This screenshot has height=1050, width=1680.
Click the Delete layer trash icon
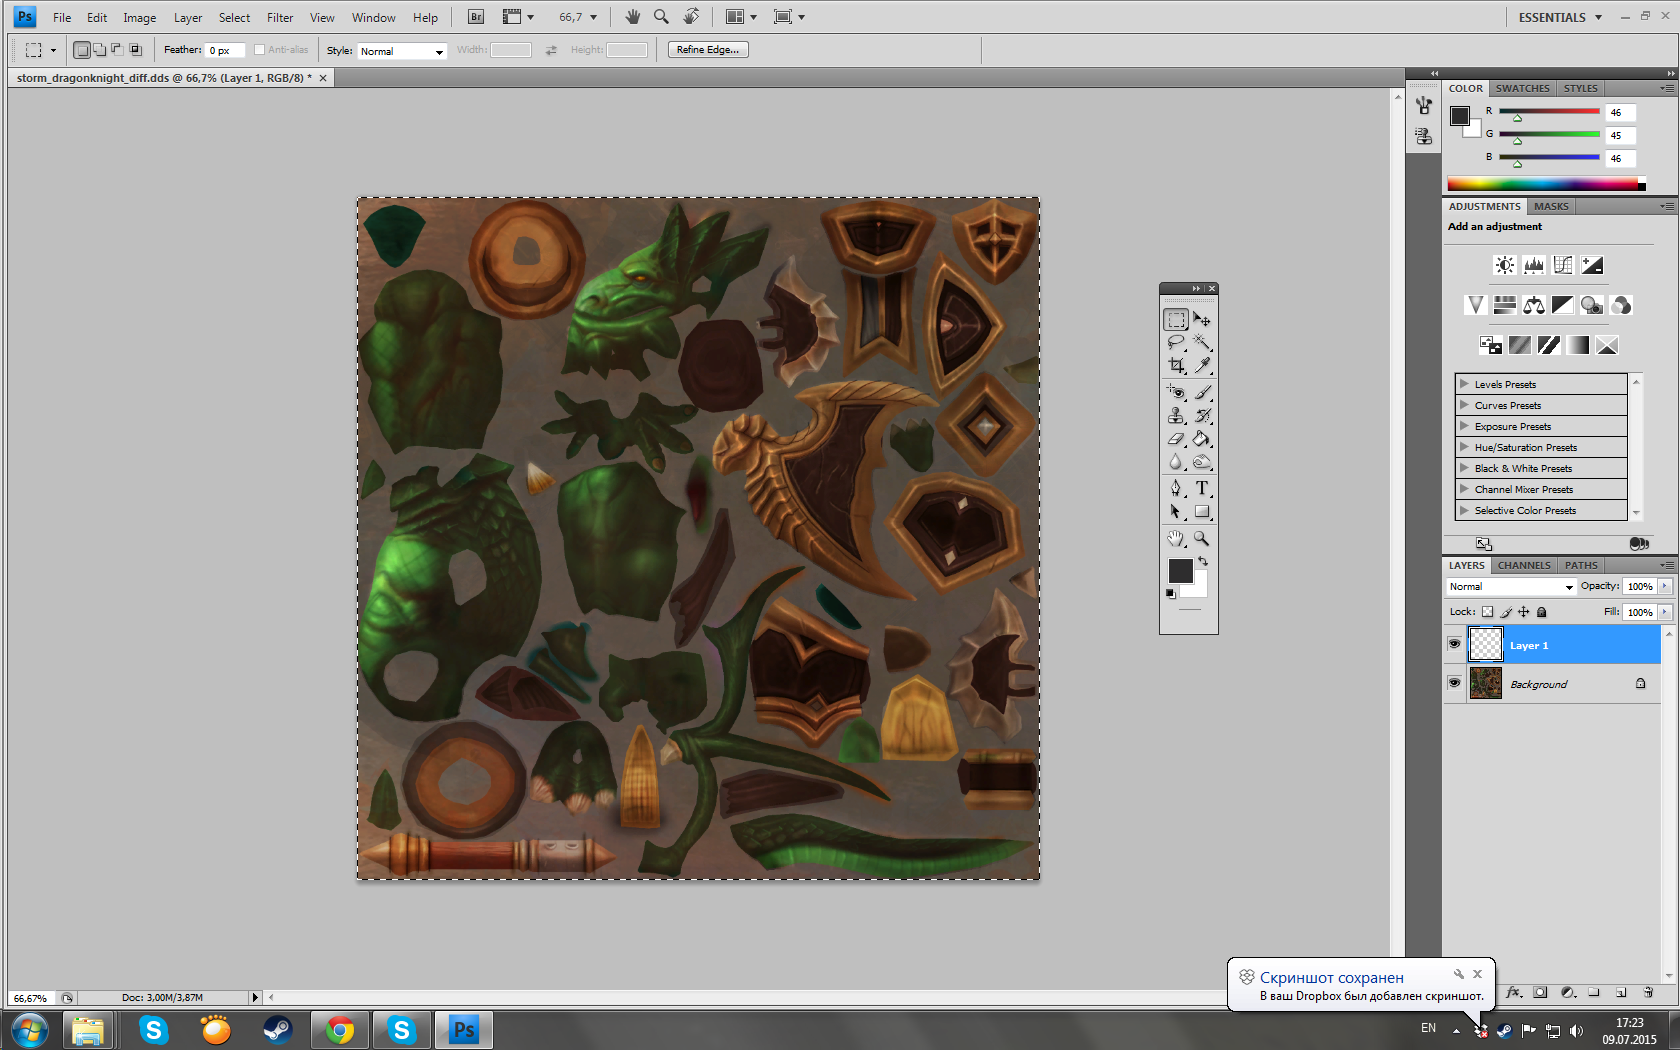coord(1648,993)
